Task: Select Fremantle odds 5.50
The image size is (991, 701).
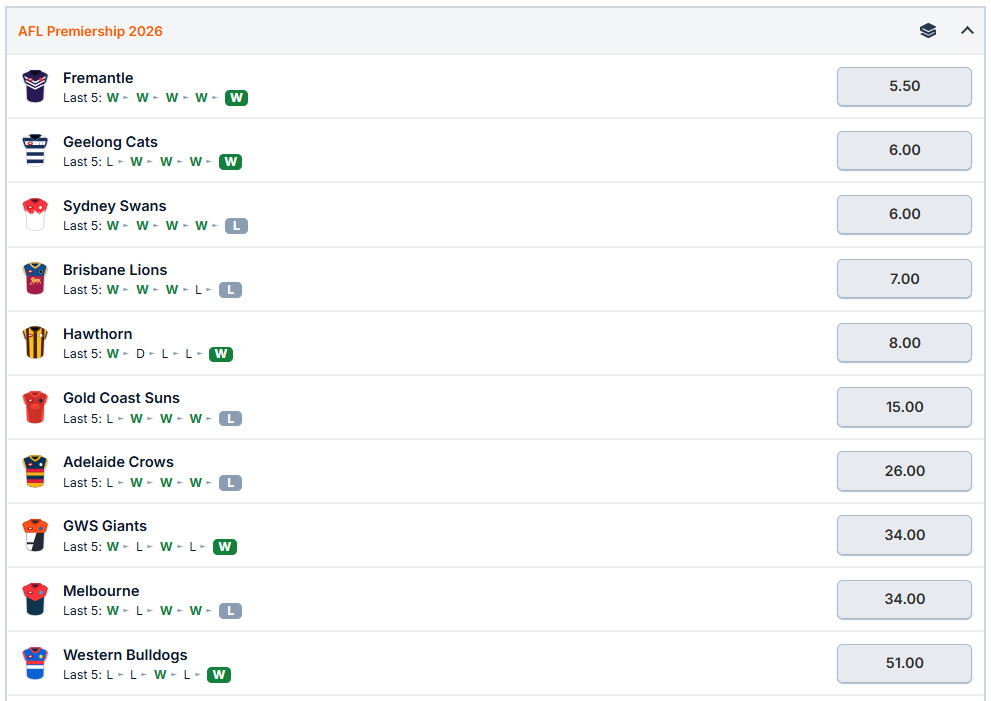Action: pyautogui.click(x=904, y=87)
